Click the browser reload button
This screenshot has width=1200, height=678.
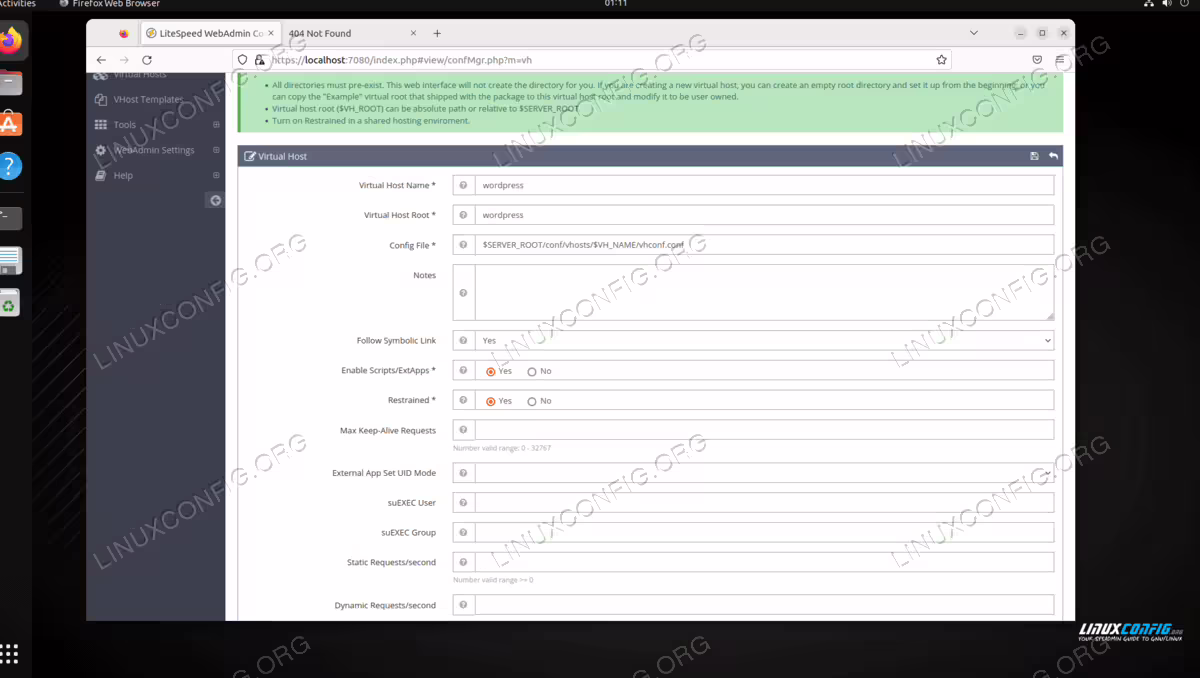tap(147, 60)
